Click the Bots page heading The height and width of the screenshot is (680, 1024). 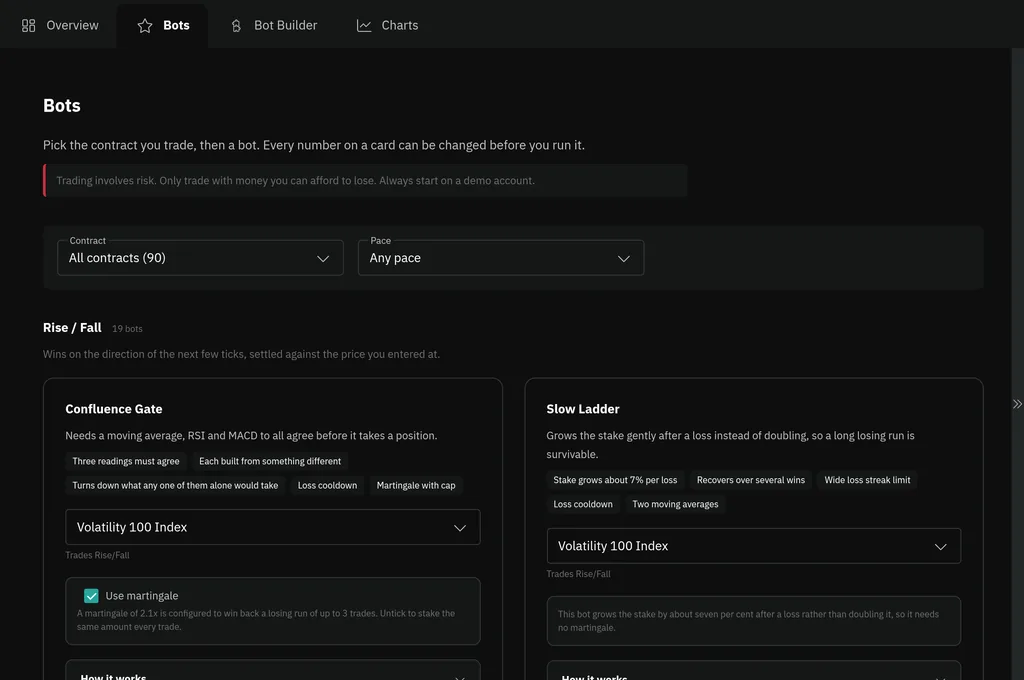(62, 106)
